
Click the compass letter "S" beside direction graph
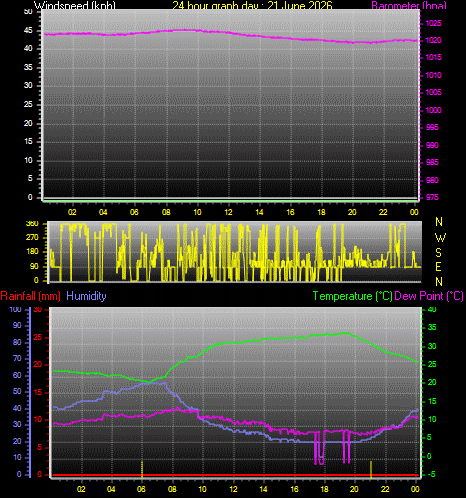(x=439, y=253)
